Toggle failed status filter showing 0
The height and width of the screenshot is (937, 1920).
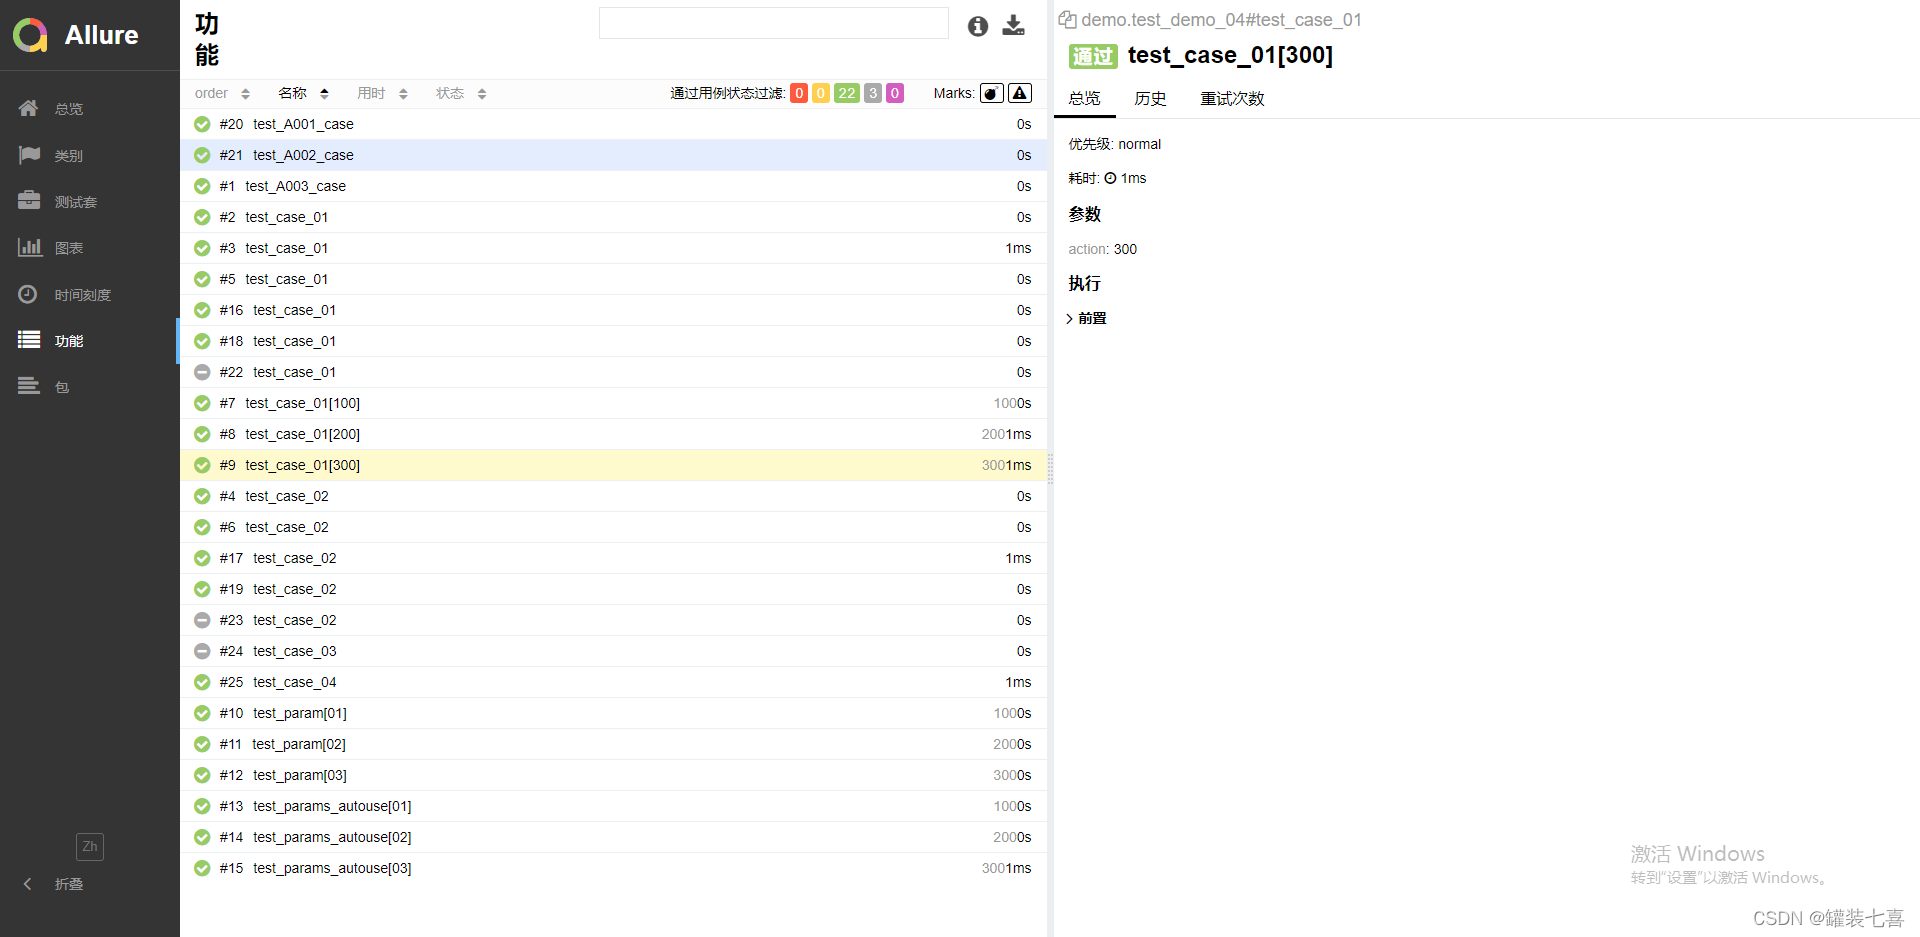coord(799,93)
